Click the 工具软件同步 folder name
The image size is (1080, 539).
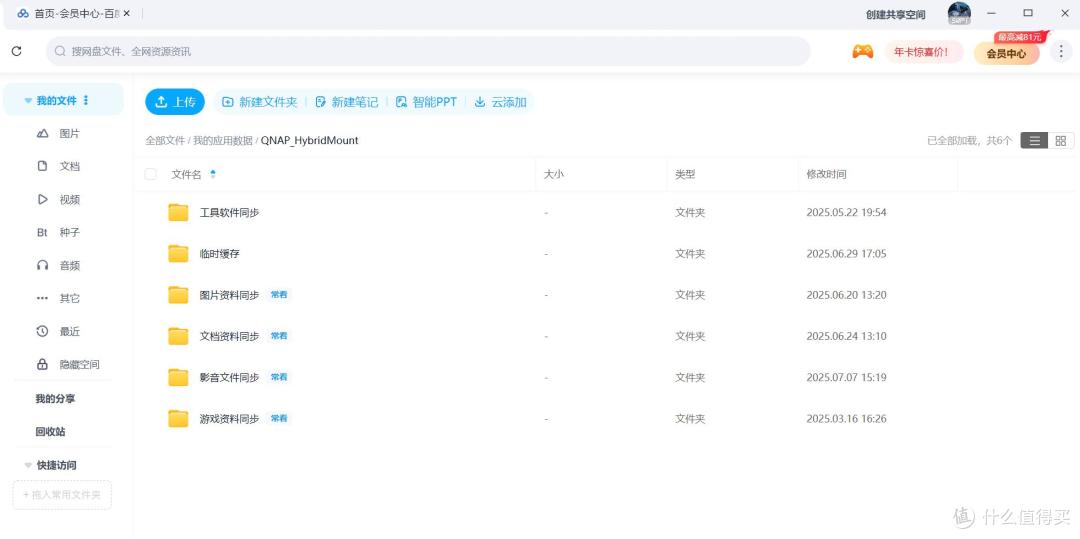tap(229, 213)
